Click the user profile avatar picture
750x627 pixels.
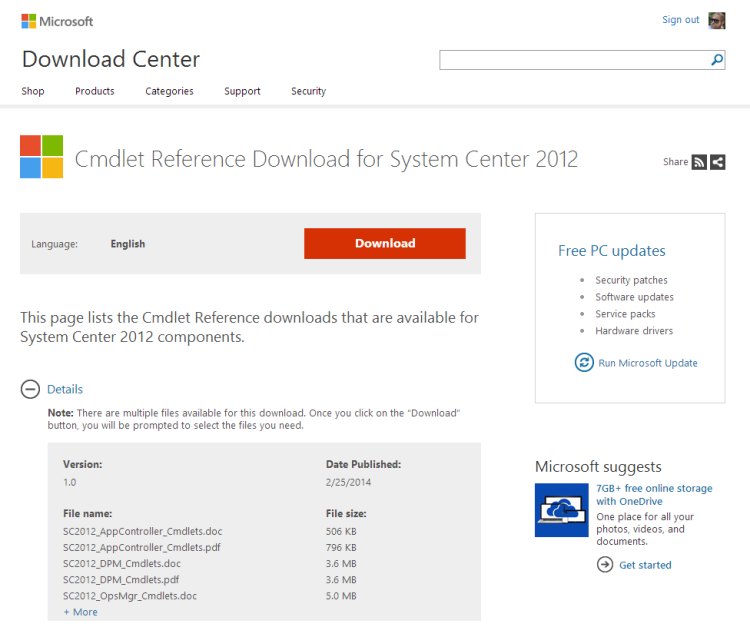717,21
